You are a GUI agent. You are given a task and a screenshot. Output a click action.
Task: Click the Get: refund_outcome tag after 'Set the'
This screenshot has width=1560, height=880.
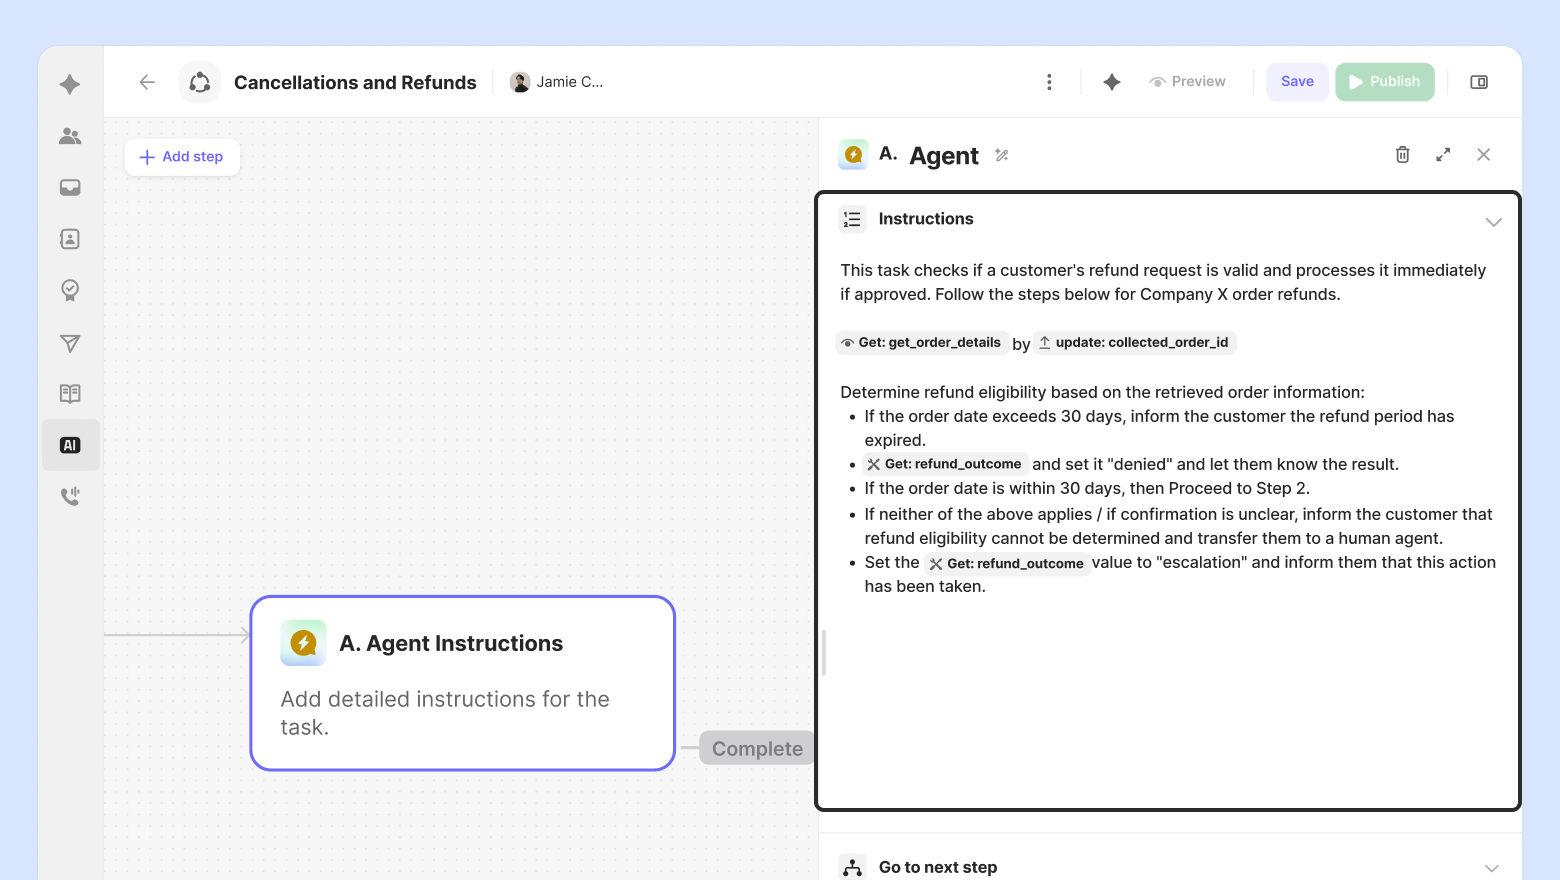tap(1007, 564)
